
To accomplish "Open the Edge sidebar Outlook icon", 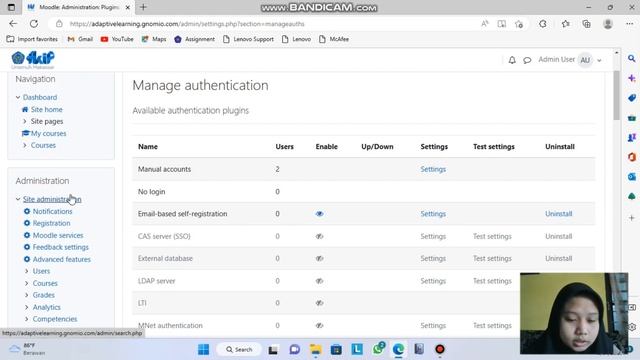I will 631,177.
